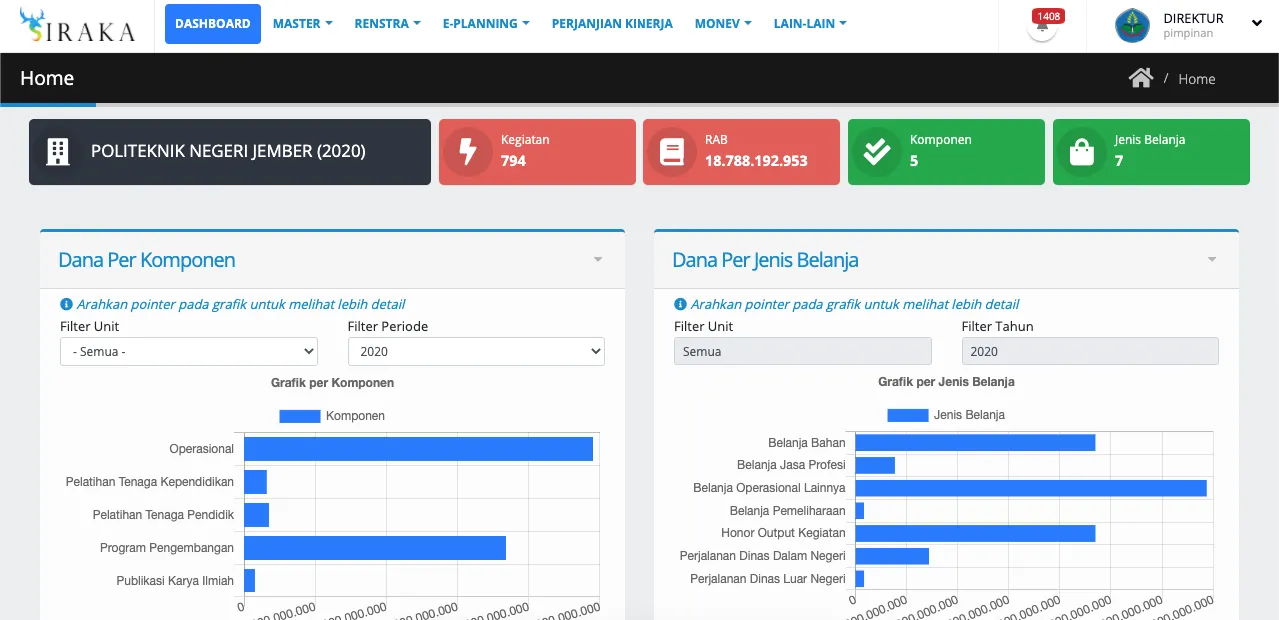Screen dimensions: 1279x620
Task: Click the Home breadcrumb link
Action: point(1196,79)
